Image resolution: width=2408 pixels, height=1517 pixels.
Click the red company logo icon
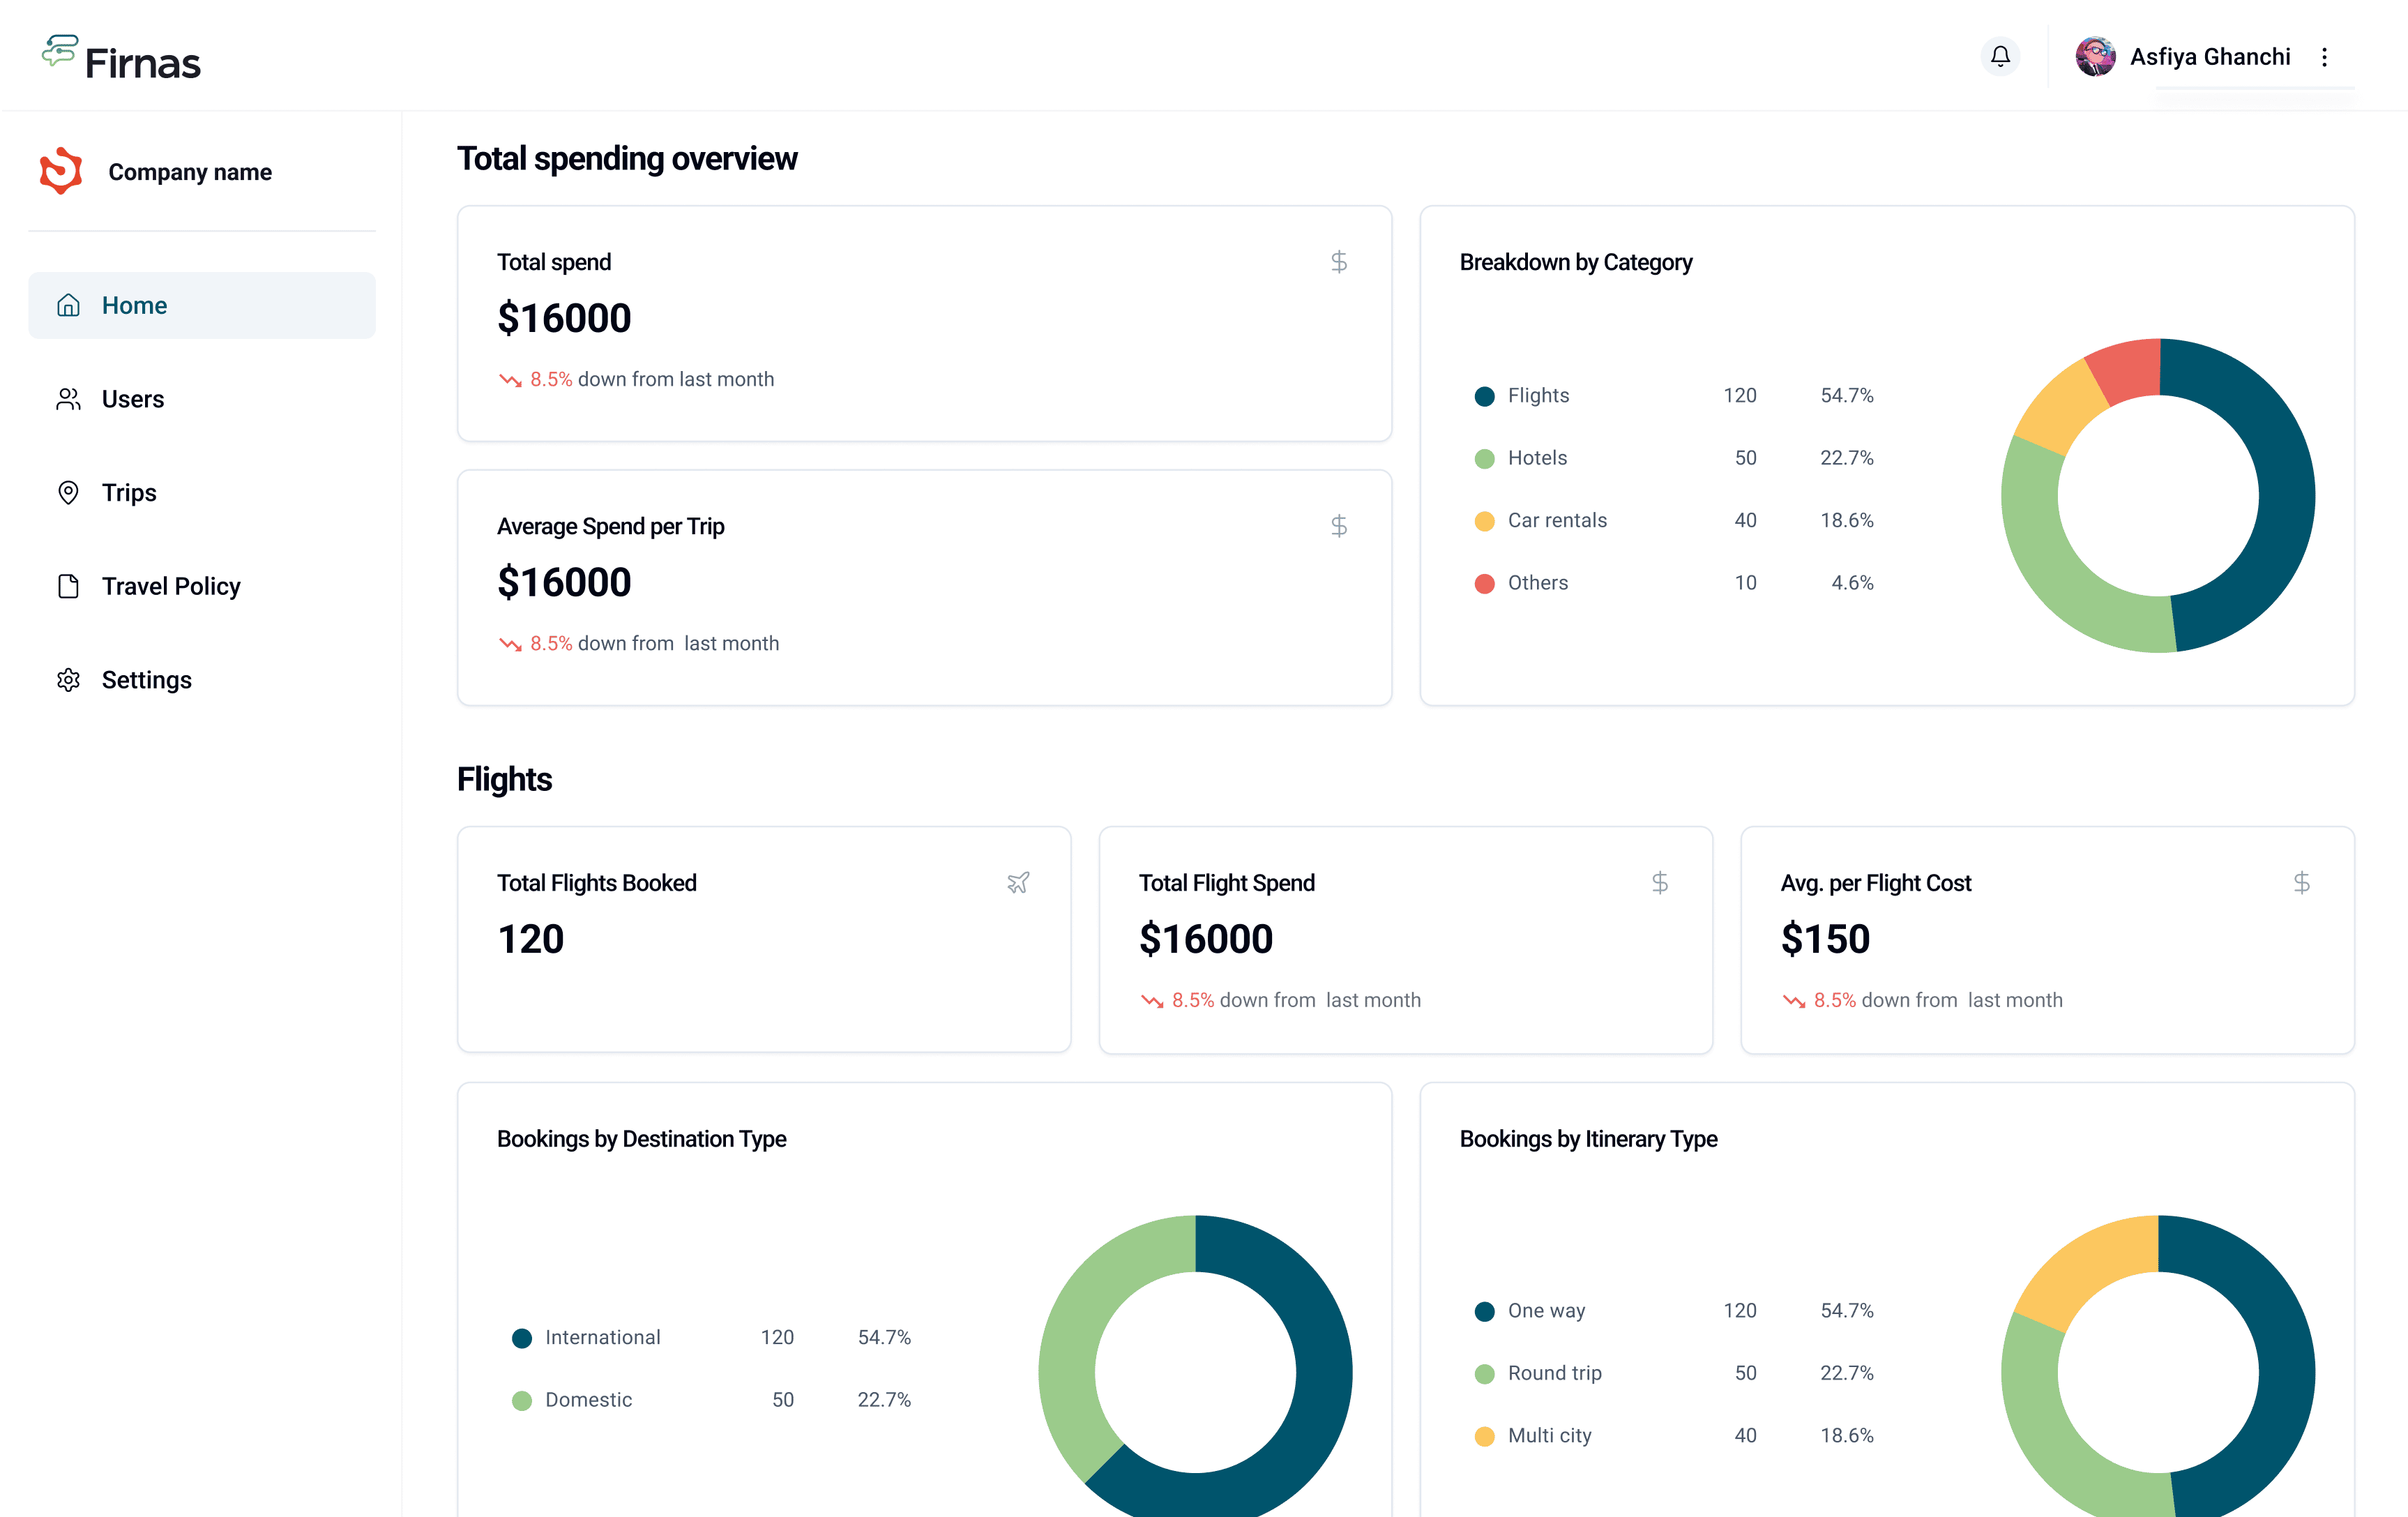pos(61,171)
